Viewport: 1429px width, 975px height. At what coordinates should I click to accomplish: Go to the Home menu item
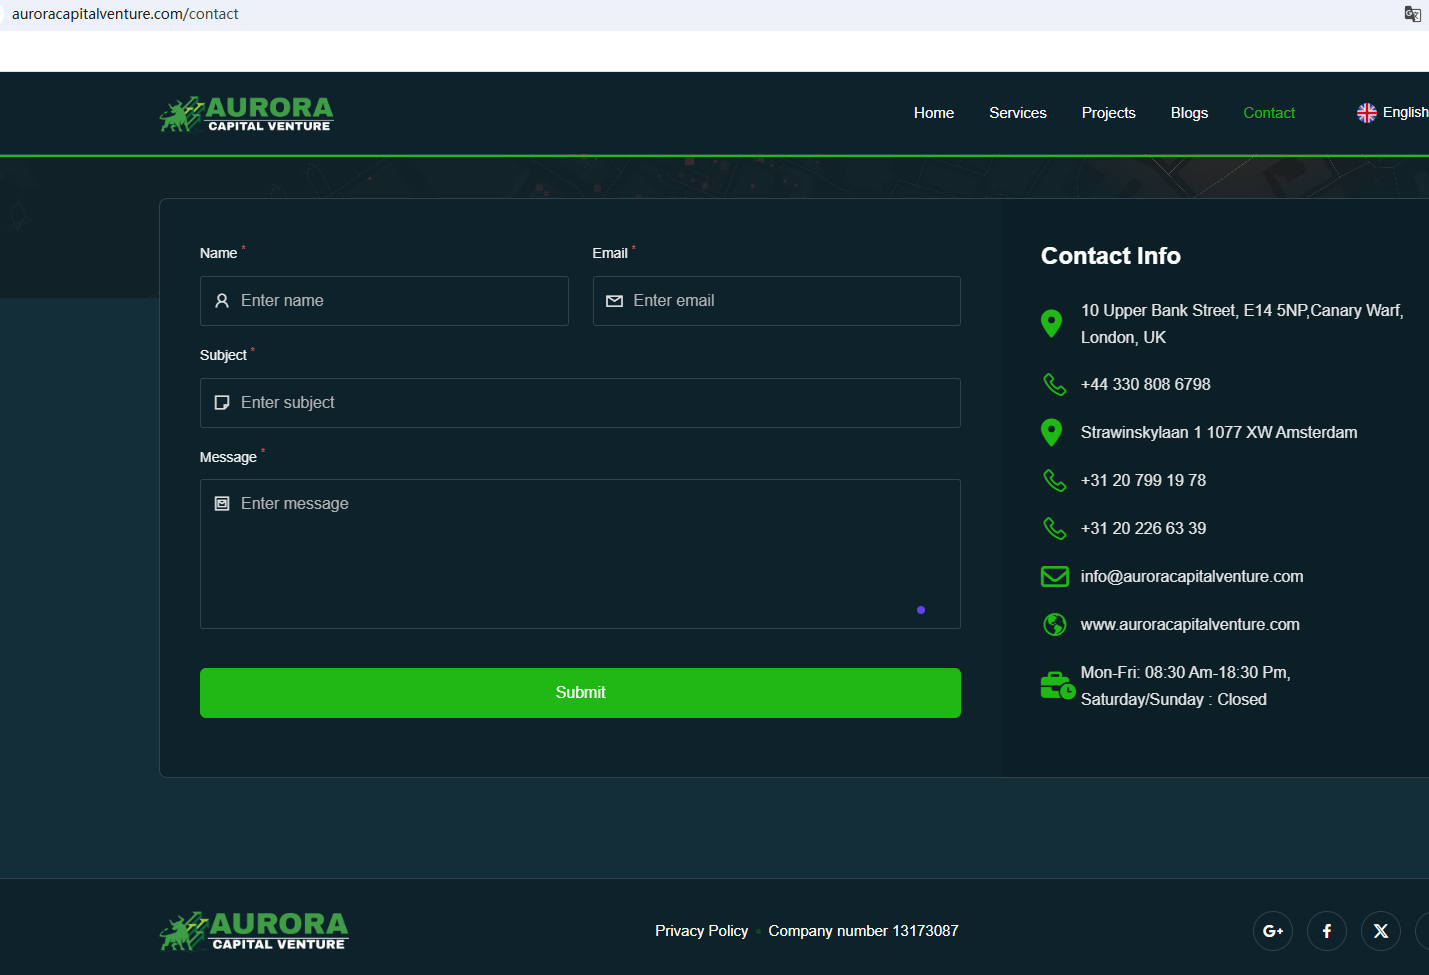pos(933,113)
